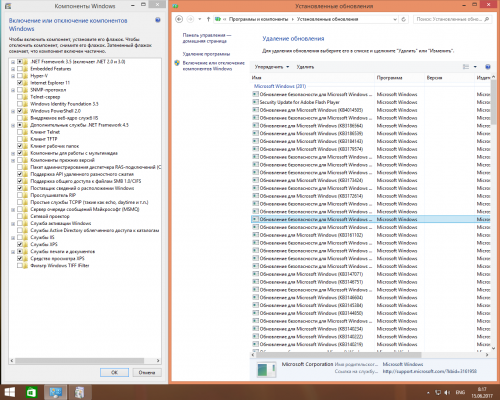Click the Отмена button
Screen dimensions: 500x400
[x=147, y=372]
